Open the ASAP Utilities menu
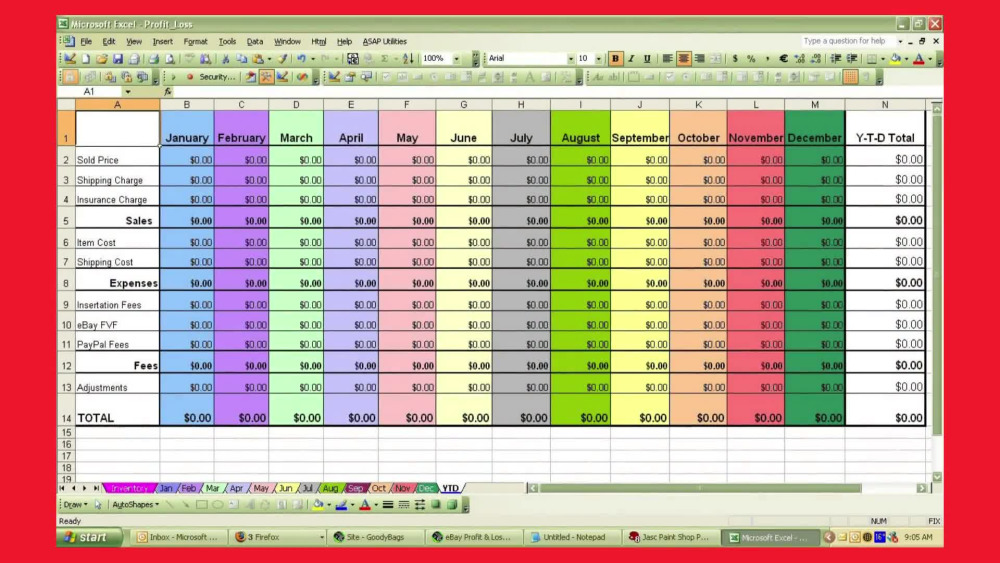Screen dimensions: 1000x563 (385, 41)
